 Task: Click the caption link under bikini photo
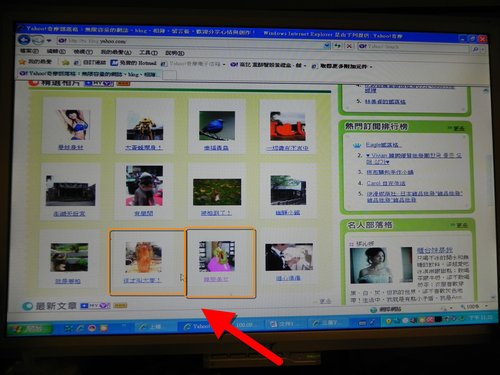click(71, 147)
